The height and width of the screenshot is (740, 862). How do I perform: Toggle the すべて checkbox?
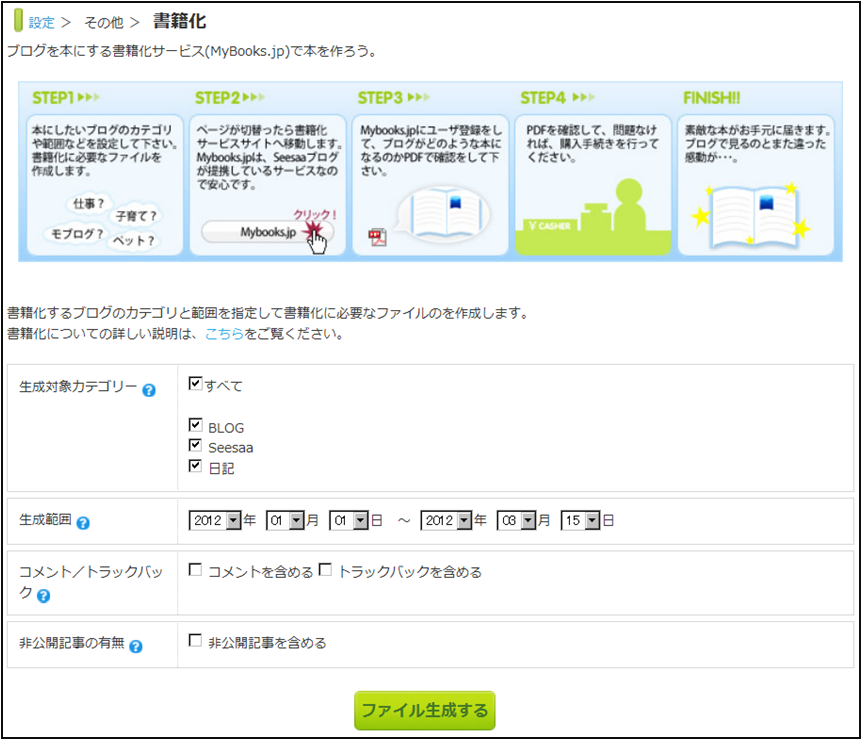tap(195, 384)
